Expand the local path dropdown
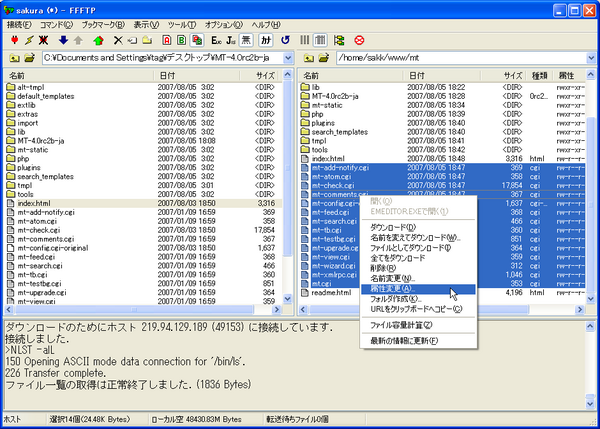The image size is (600, 429). [288, 58]
